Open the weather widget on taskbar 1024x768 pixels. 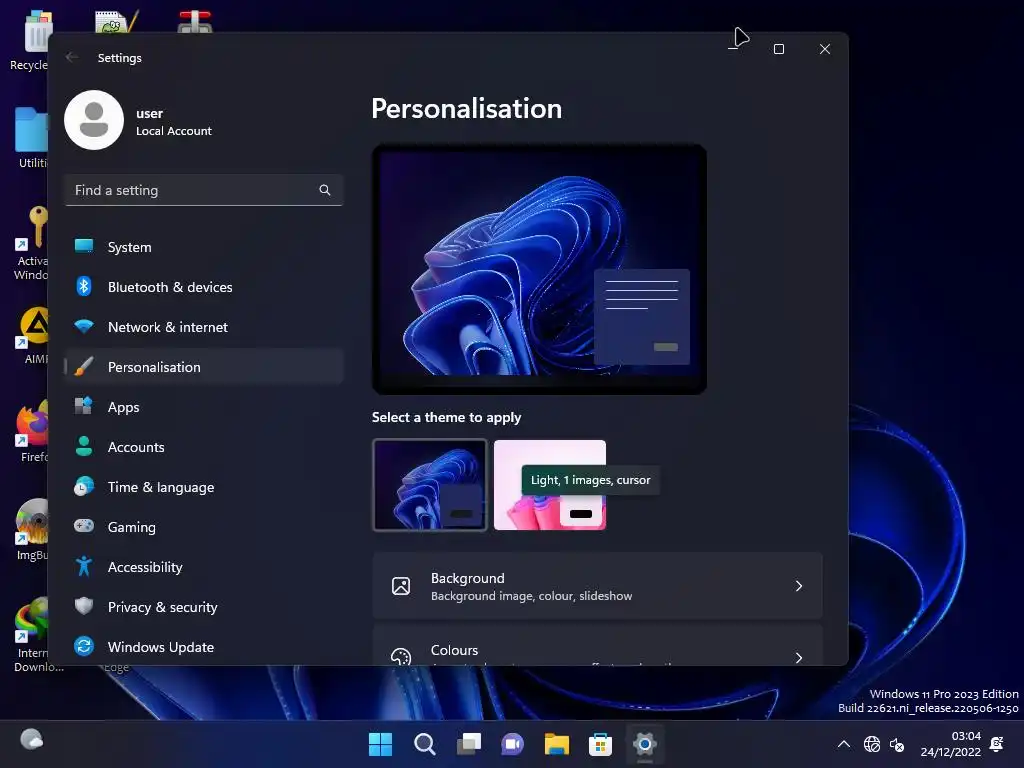pos(31,739)
